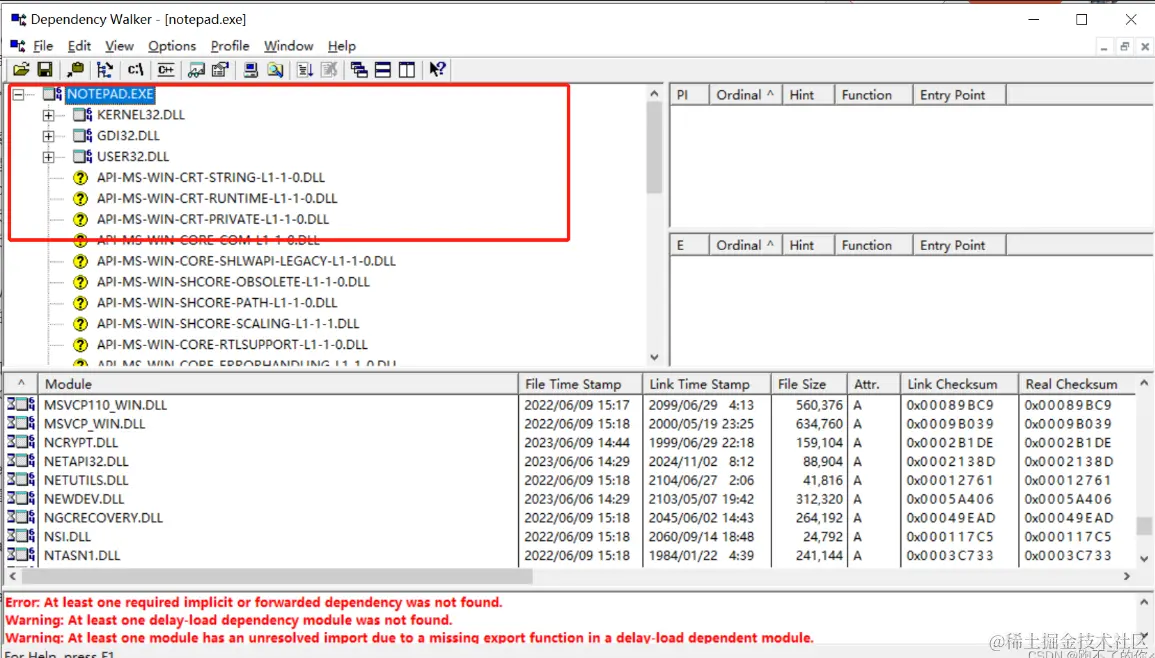Click the tree pane scrollbar up arrow
Image resolution: width=1155 pixels, height=658 pixels.
tap(654, 94)
